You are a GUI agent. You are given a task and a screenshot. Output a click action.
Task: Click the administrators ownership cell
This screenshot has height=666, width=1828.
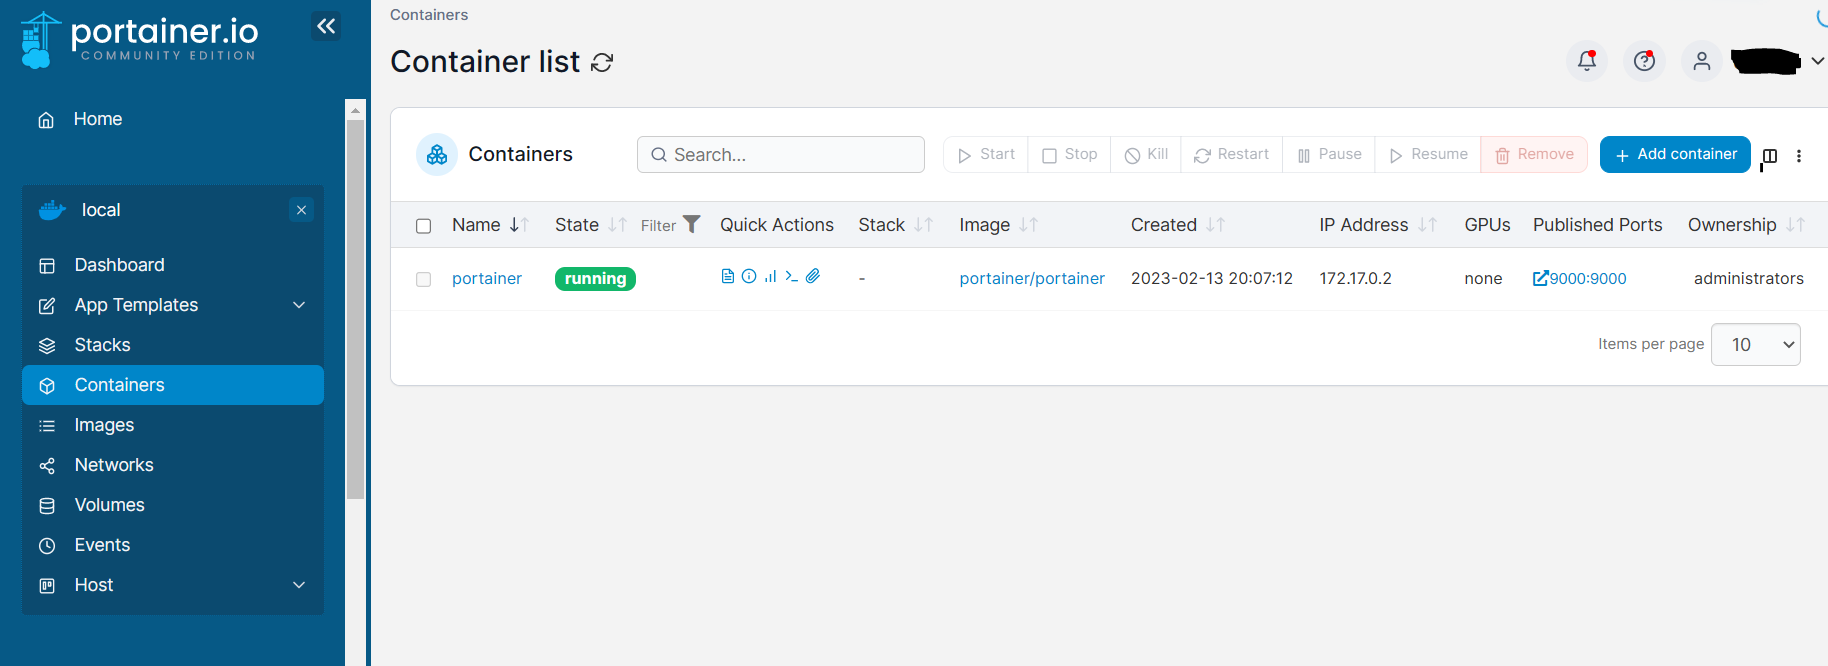tap(1749, 279)
